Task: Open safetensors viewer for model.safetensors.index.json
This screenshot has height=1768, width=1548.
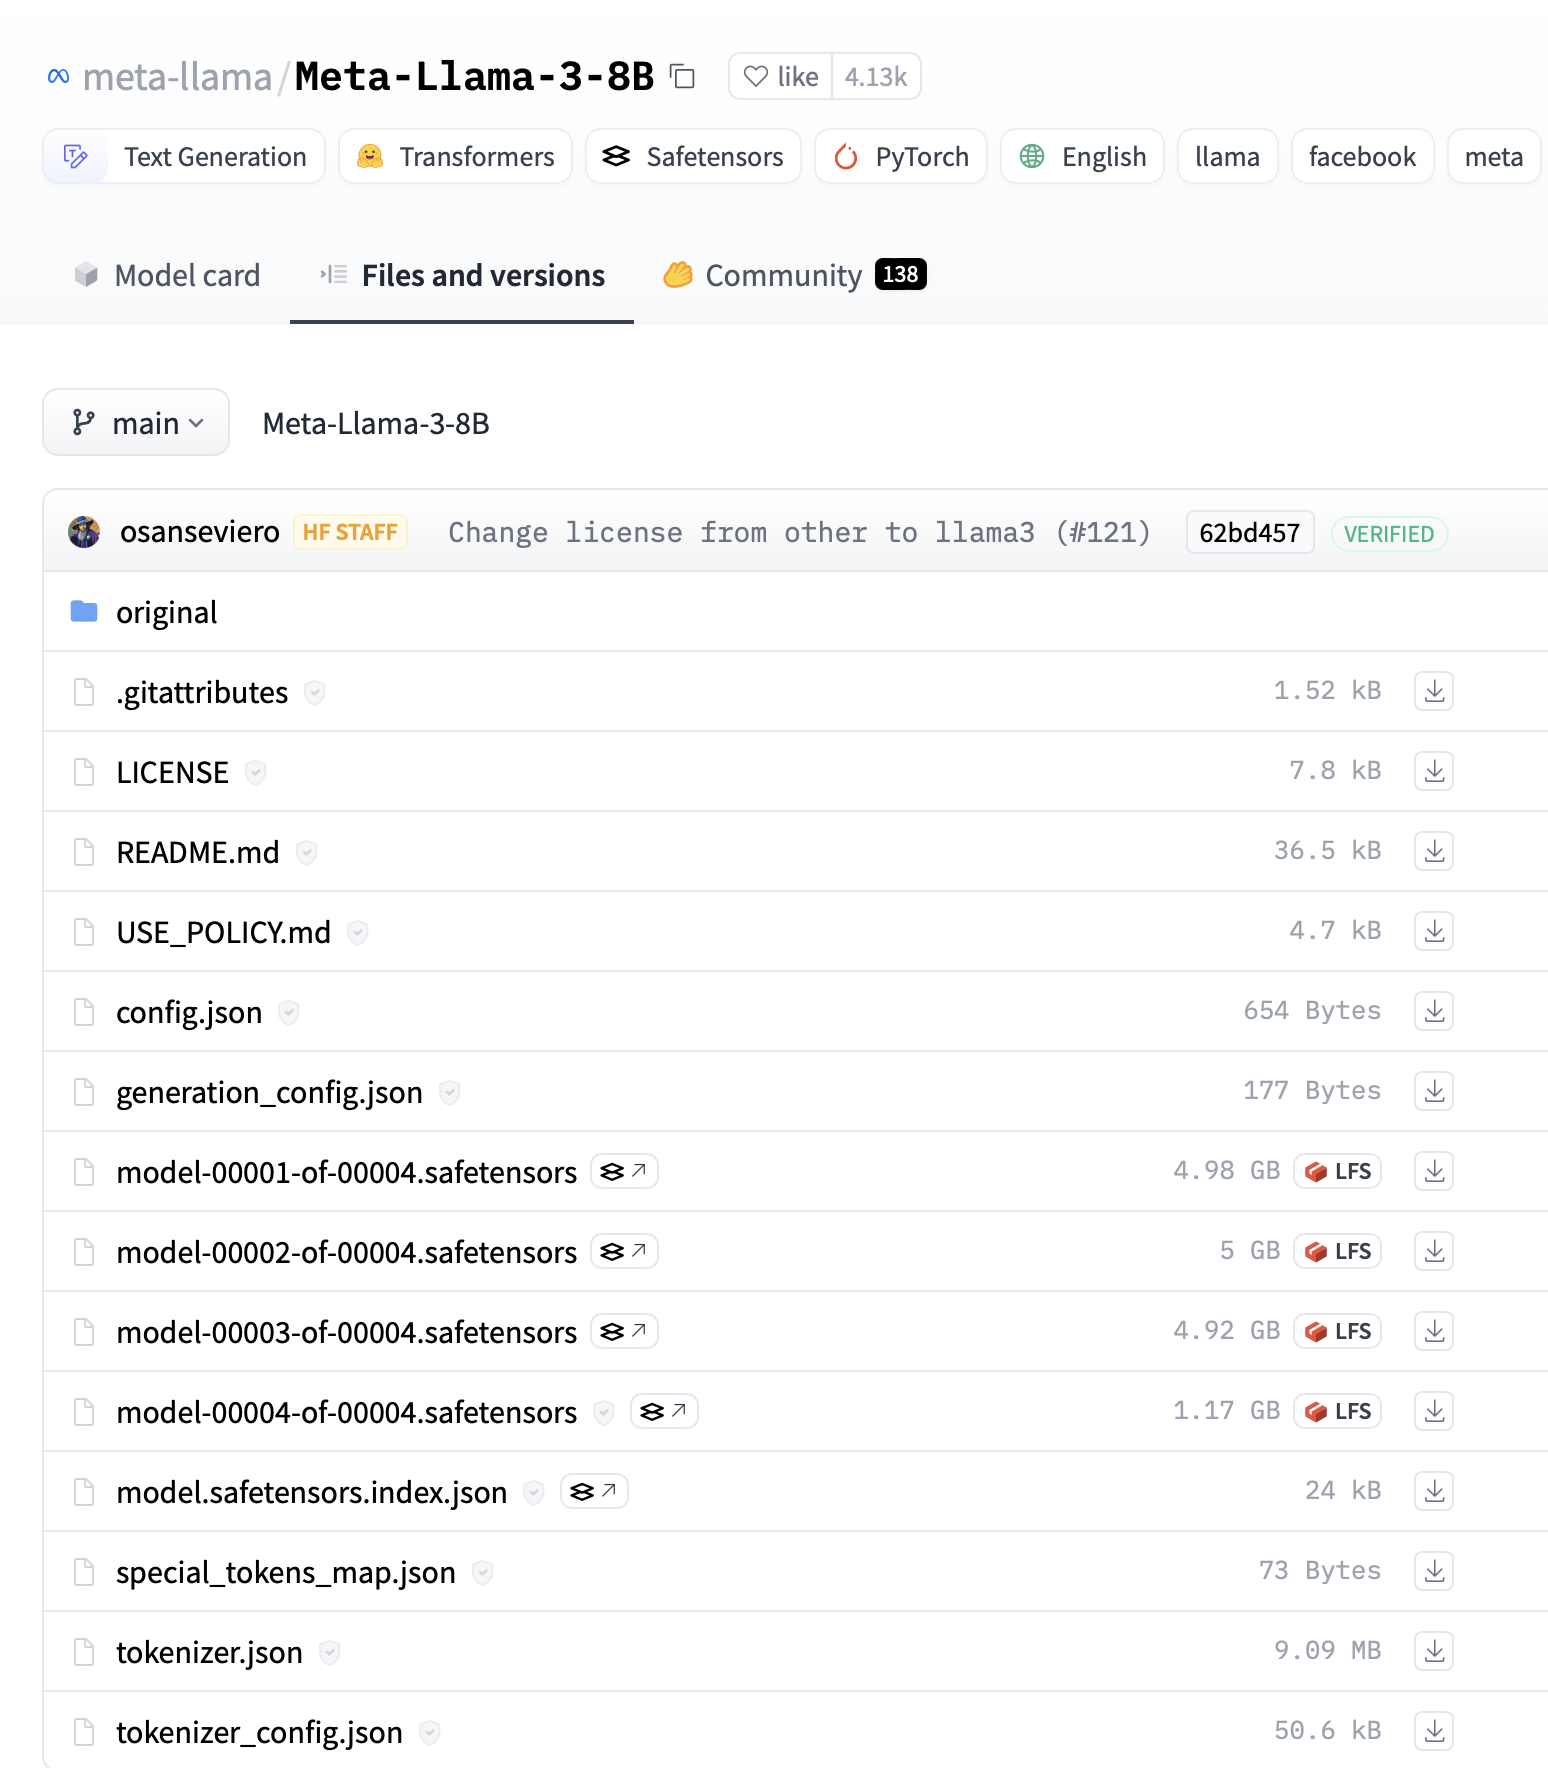Action: (x=594, y=1491)
